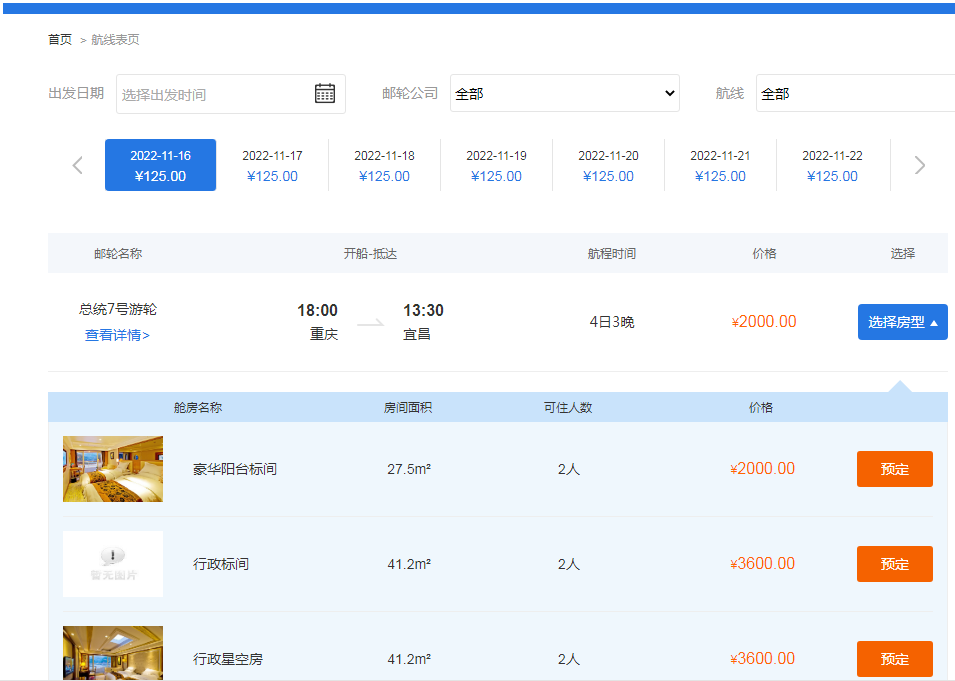Open the 查看详情 link for 总统7号游轮
Image resolution: width=955 pixels, height=681 pixels.
point(117,335)
